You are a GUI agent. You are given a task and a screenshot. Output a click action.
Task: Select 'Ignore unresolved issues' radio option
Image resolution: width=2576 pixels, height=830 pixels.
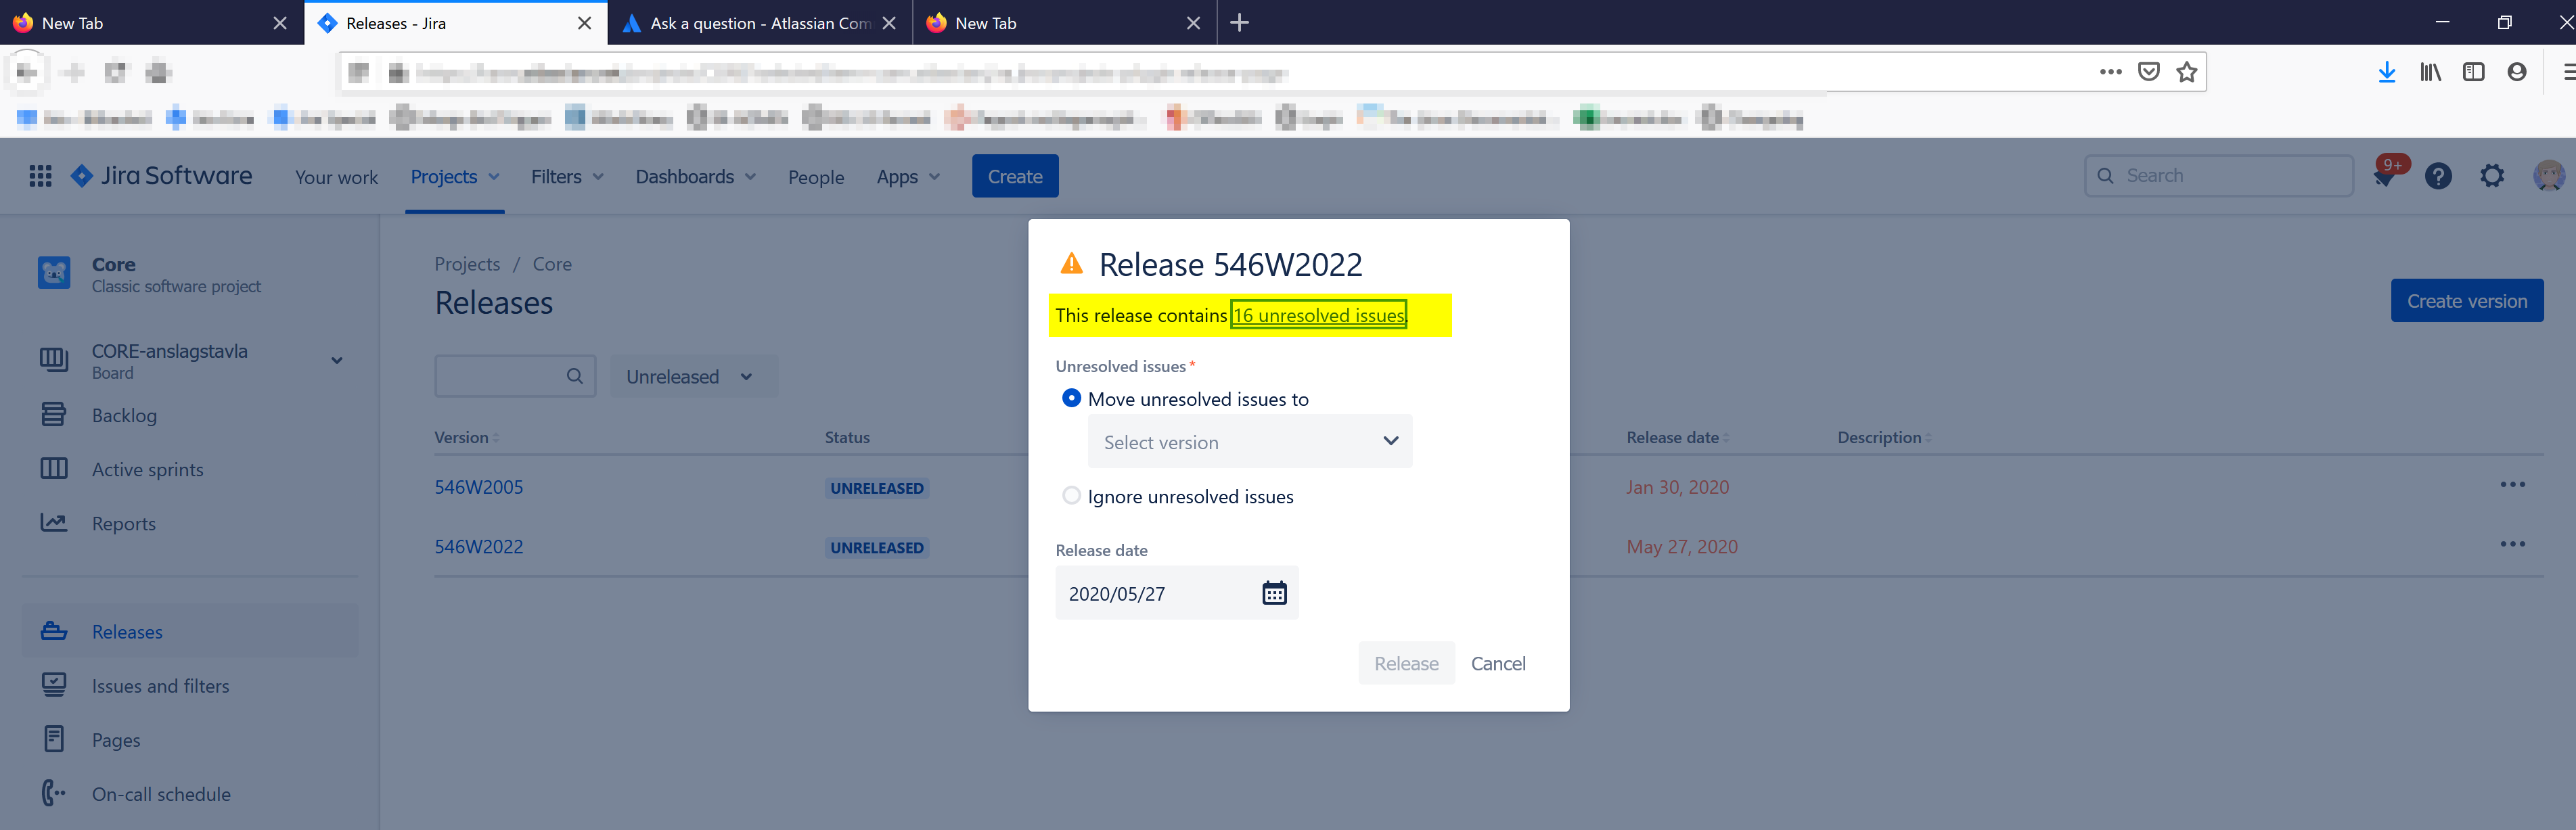tap(1071, 496)
